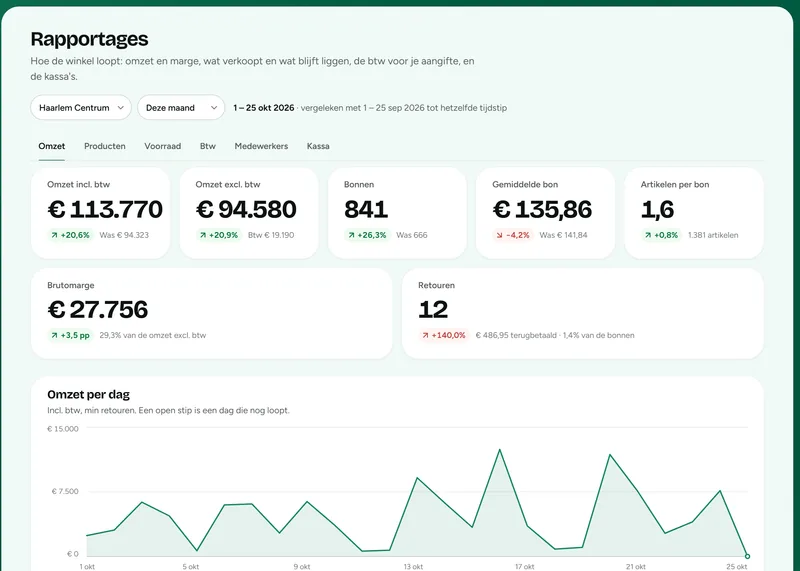Image resolution: width=800 pixels, height=571 pixels.
Task: Open the Deze maand period dropdown
Action: (181, 108)
